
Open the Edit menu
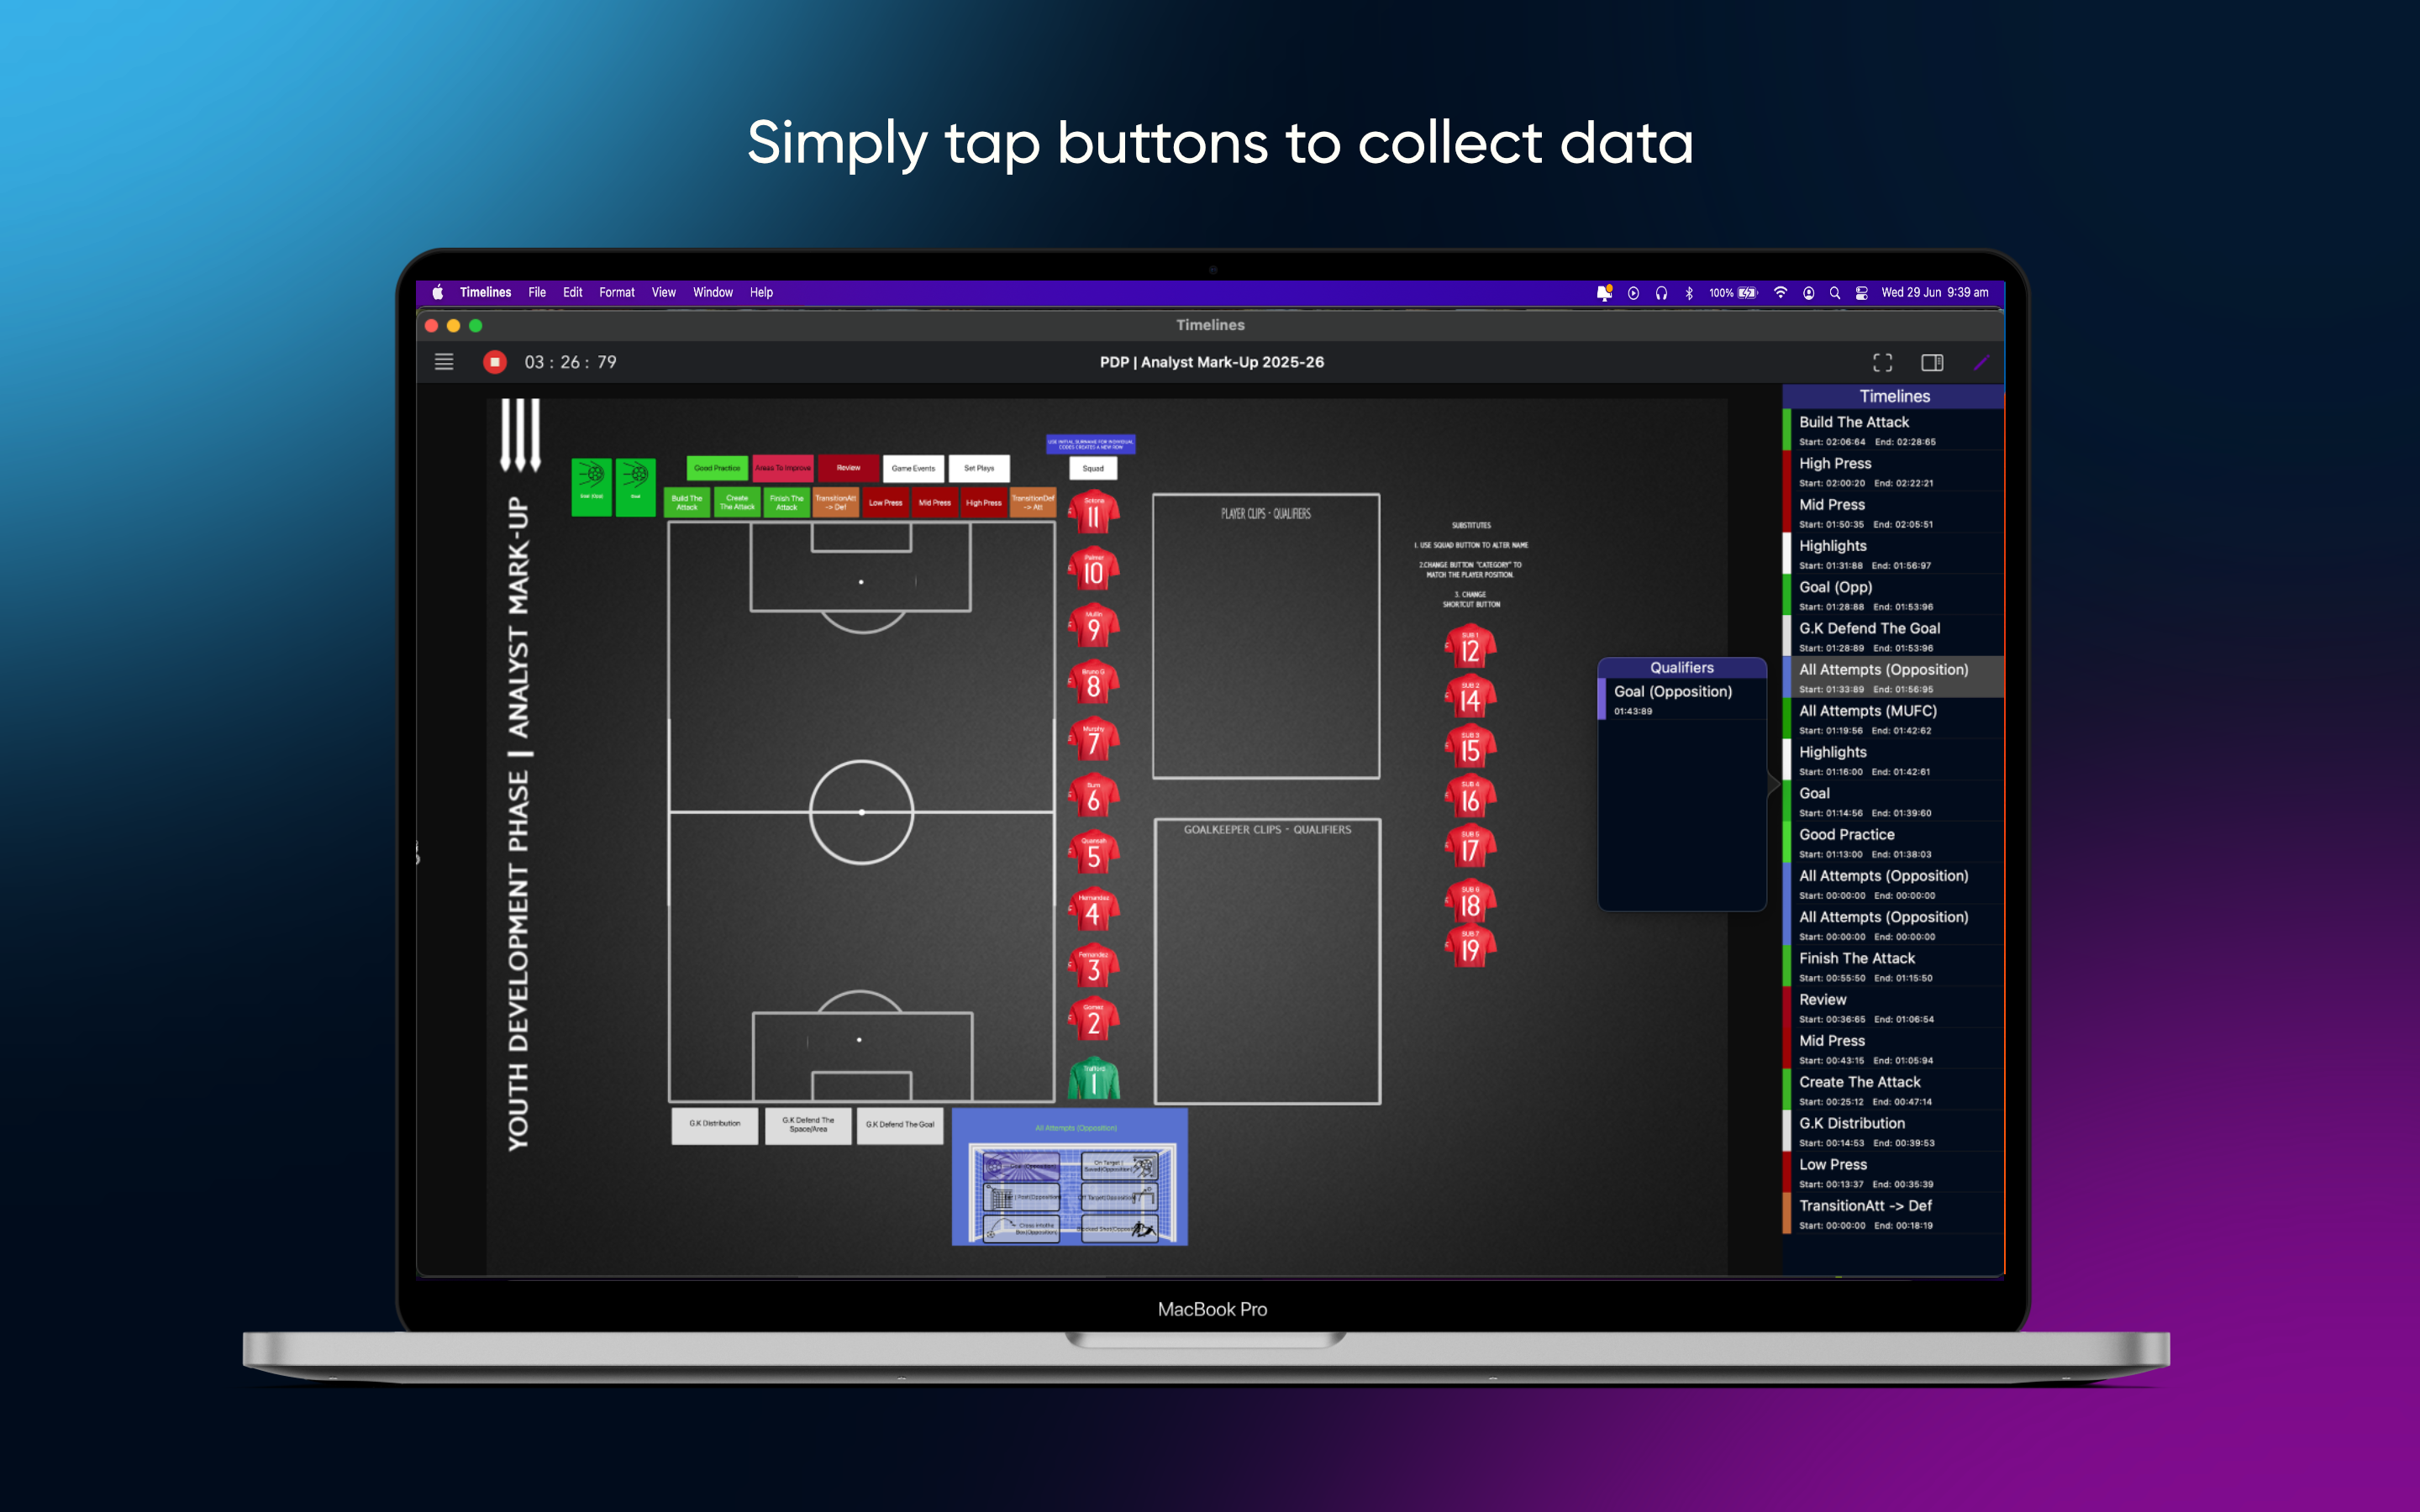coord(572,292)
